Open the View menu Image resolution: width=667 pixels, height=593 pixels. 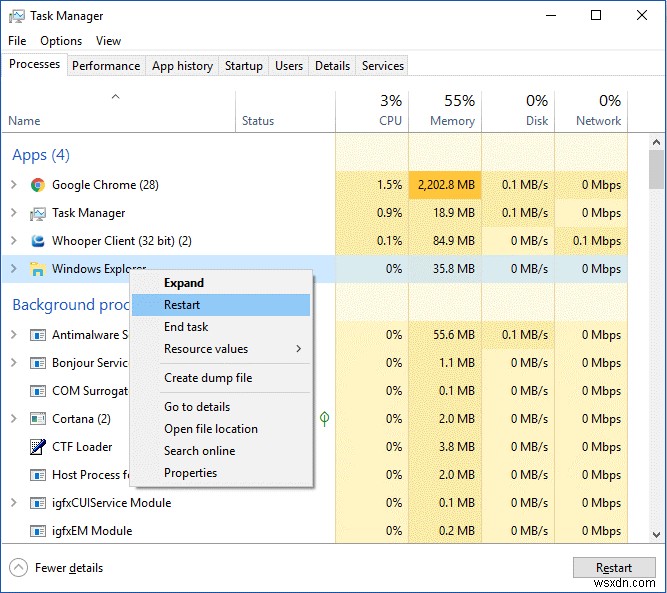tap(108, 41)
